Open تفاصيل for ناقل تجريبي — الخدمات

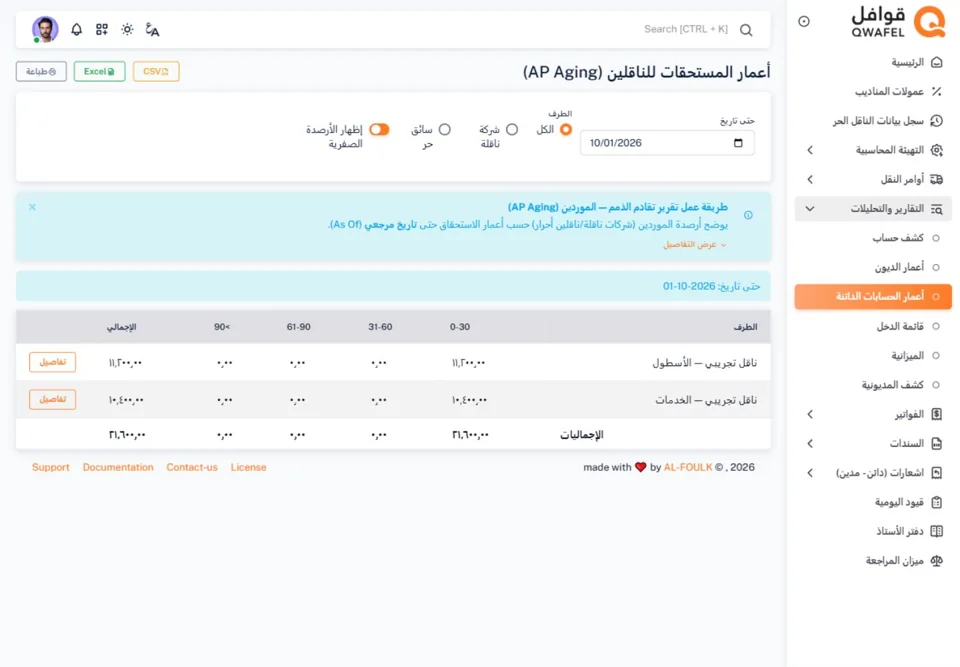point(53,399)
